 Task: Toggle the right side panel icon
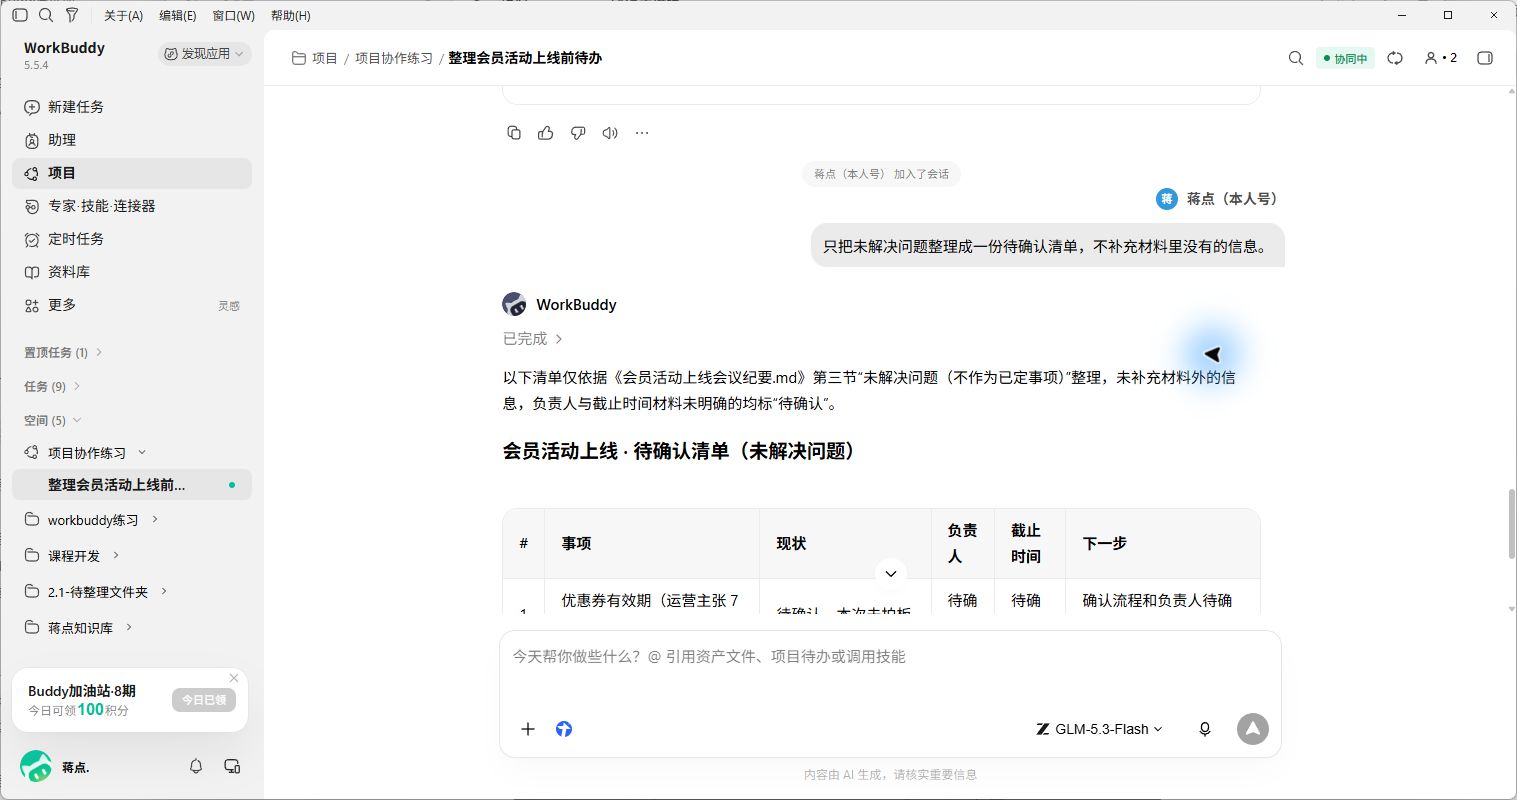[x=1485, y=58]
